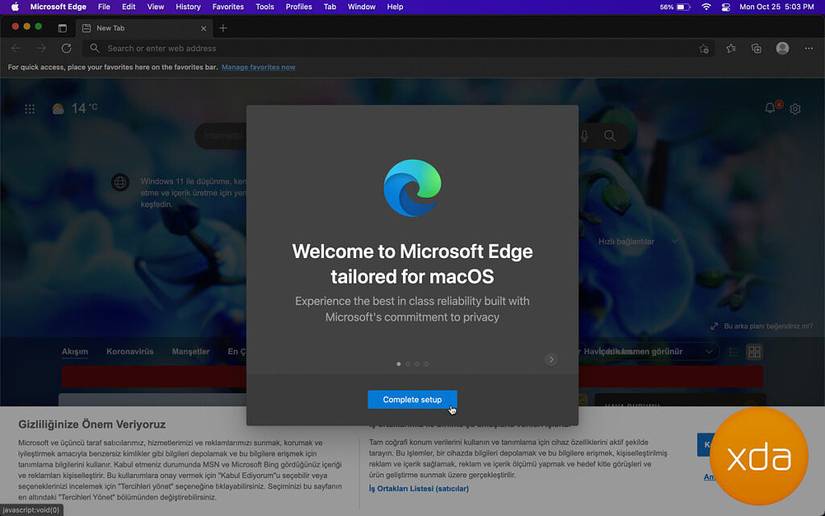The height and width of the screenshot is (516, 825).
Task: Click the globe icon beside Windows 11 text
Action: (120, 183)
